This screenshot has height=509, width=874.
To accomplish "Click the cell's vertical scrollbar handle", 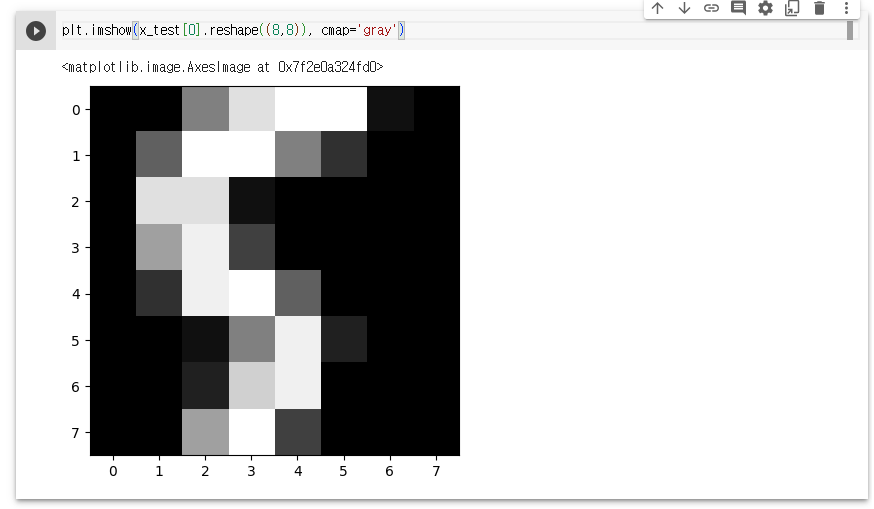I will [850, 30].
